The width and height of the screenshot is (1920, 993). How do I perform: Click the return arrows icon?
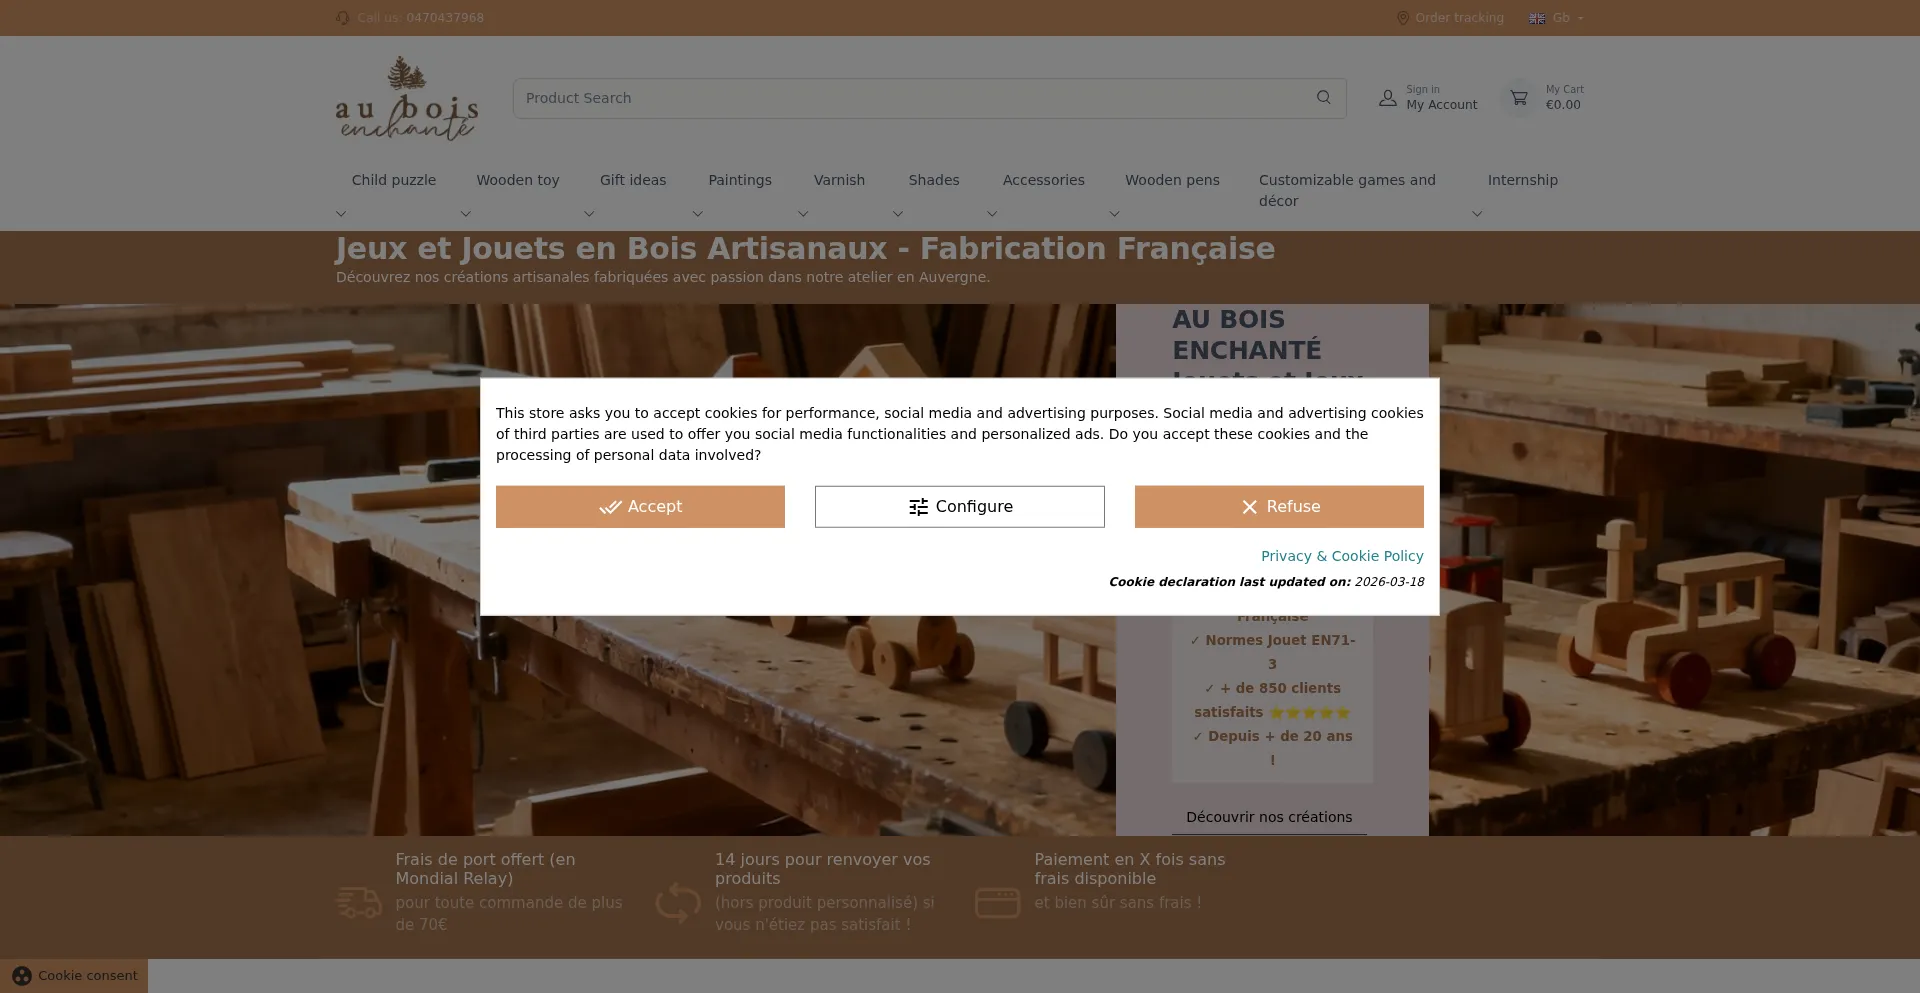[678, 902]
